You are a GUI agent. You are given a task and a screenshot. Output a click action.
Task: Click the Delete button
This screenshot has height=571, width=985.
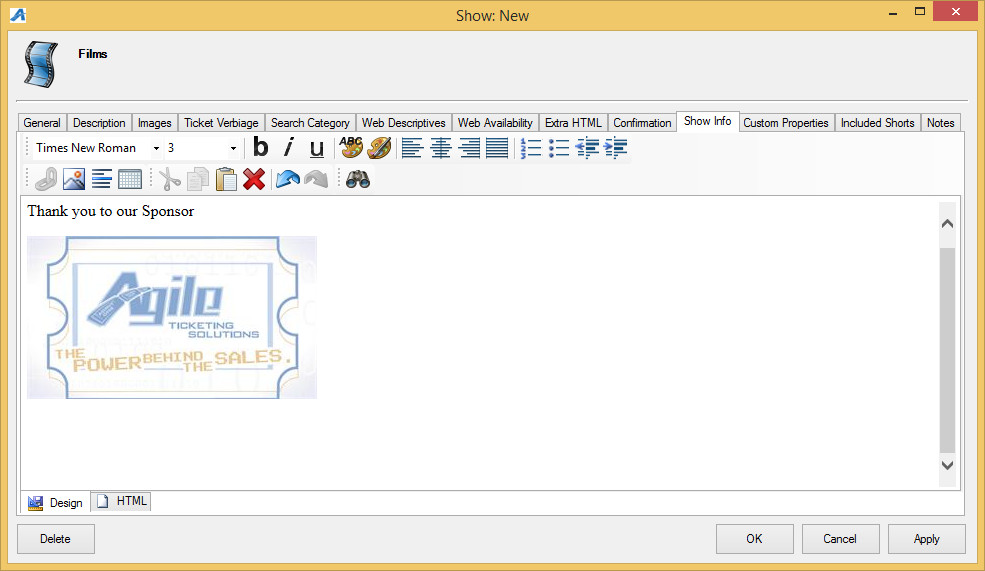[55, 539]
